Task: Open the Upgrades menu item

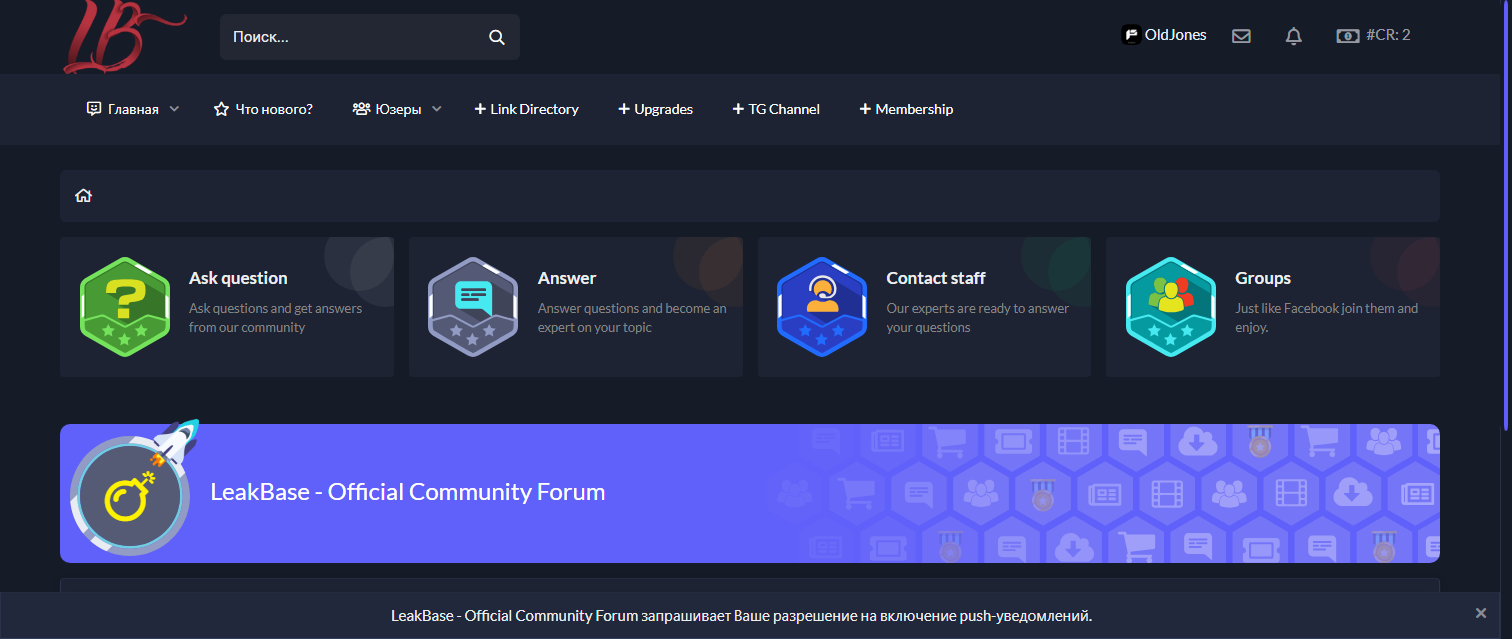Action: (655, 109)
